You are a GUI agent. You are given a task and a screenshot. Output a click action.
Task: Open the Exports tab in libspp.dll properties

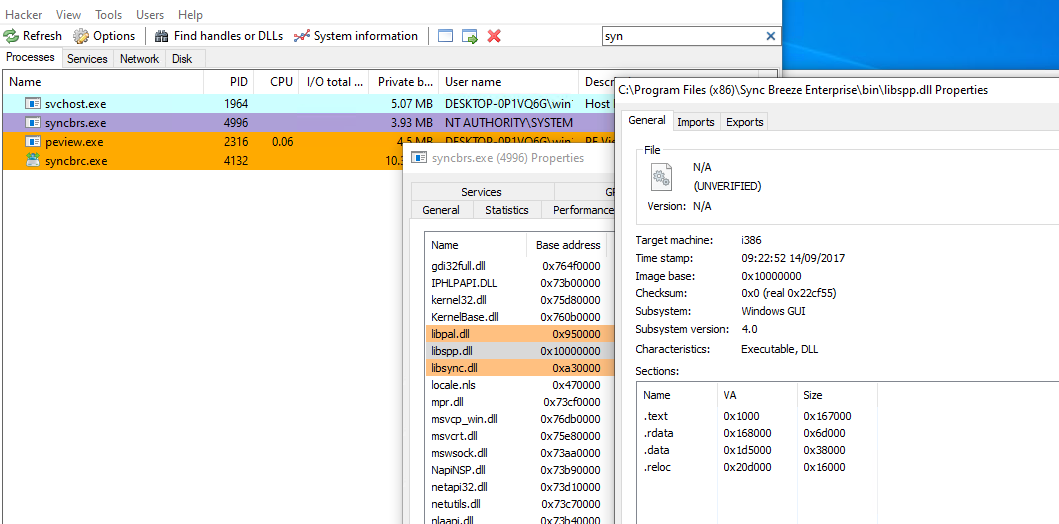tap(744, 122)
